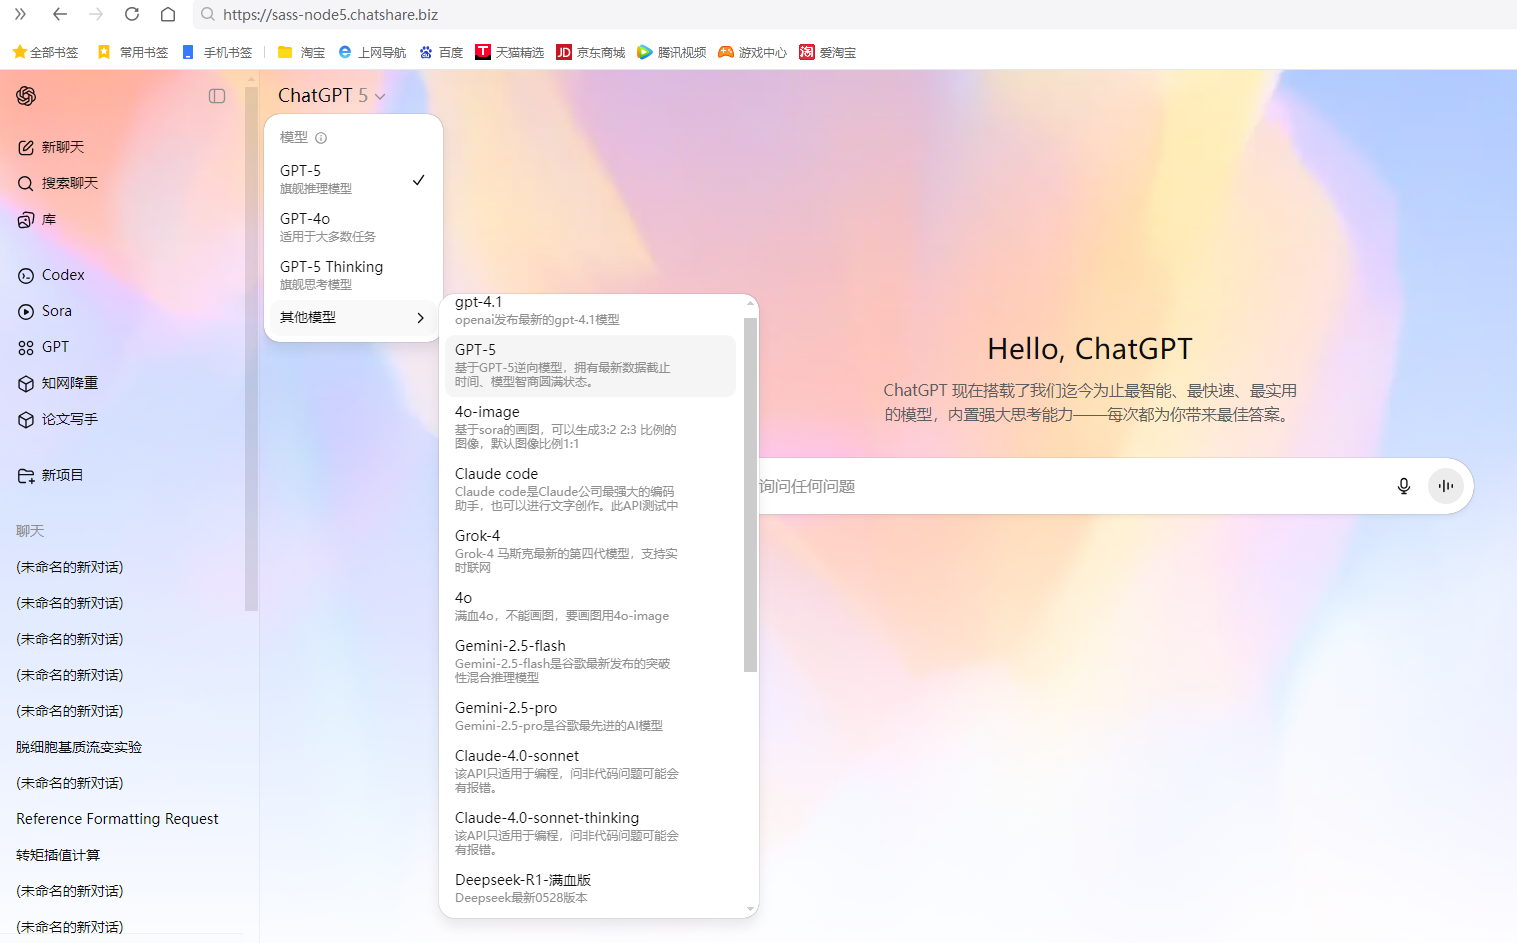Click the 询问任何问题 message input
1517x943 pixels.
[1070, 486]
